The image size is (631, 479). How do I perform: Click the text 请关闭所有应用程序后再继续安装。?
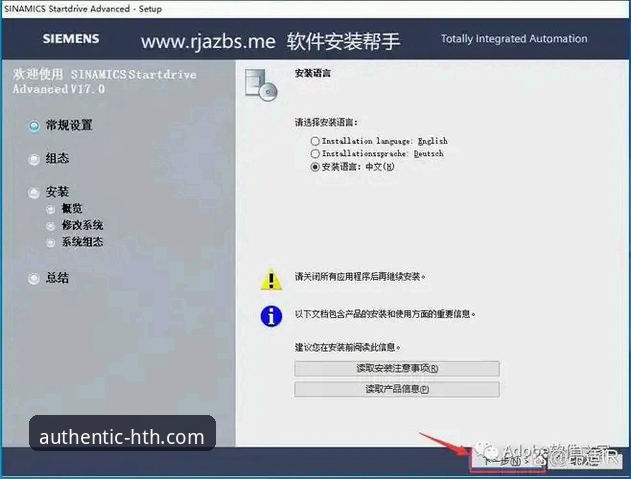tap(360, 277)
